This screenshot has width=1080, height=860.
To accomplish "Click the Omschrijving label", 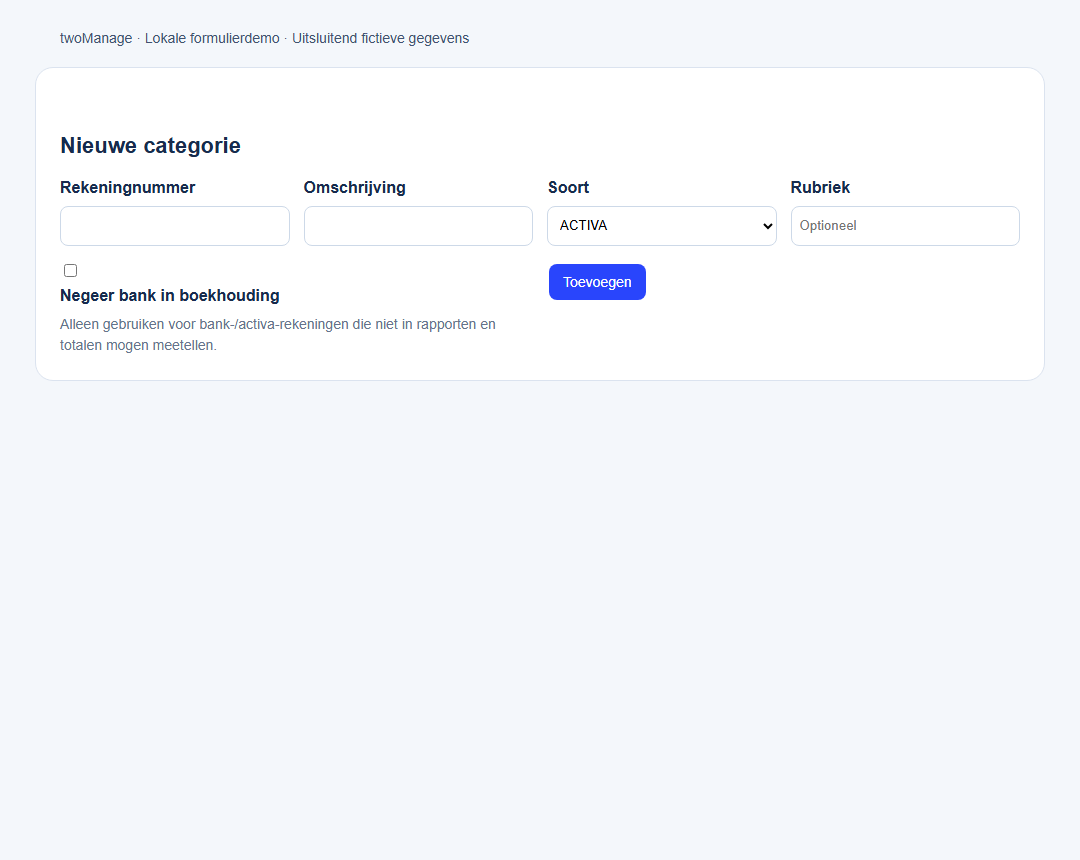I will pos(355,187).
